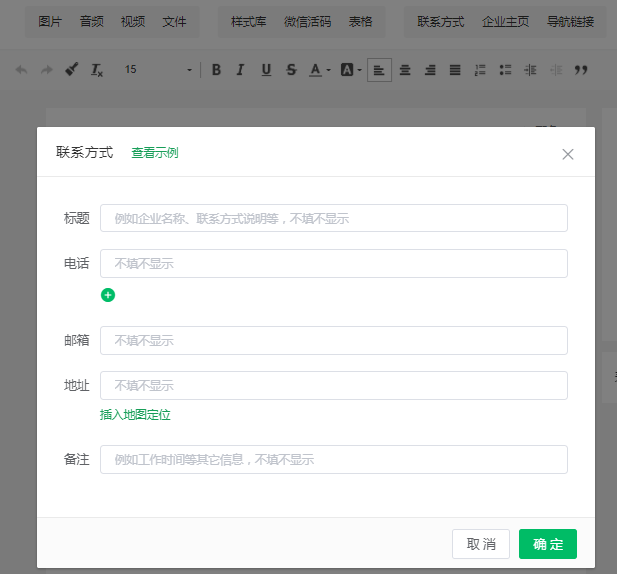The width and height of the screenshot is (617, 574).
Task: Open the 样式库 menu item
Action: 248,22
